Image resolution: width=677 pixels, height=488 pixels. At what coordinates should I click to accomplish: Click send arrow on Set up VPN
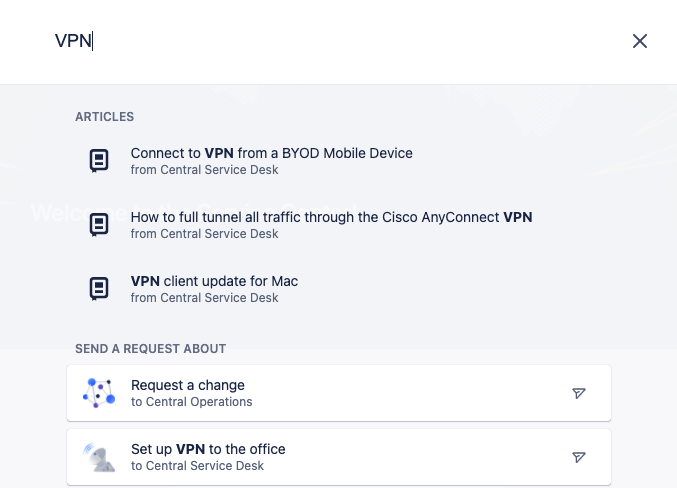point(579,457)
